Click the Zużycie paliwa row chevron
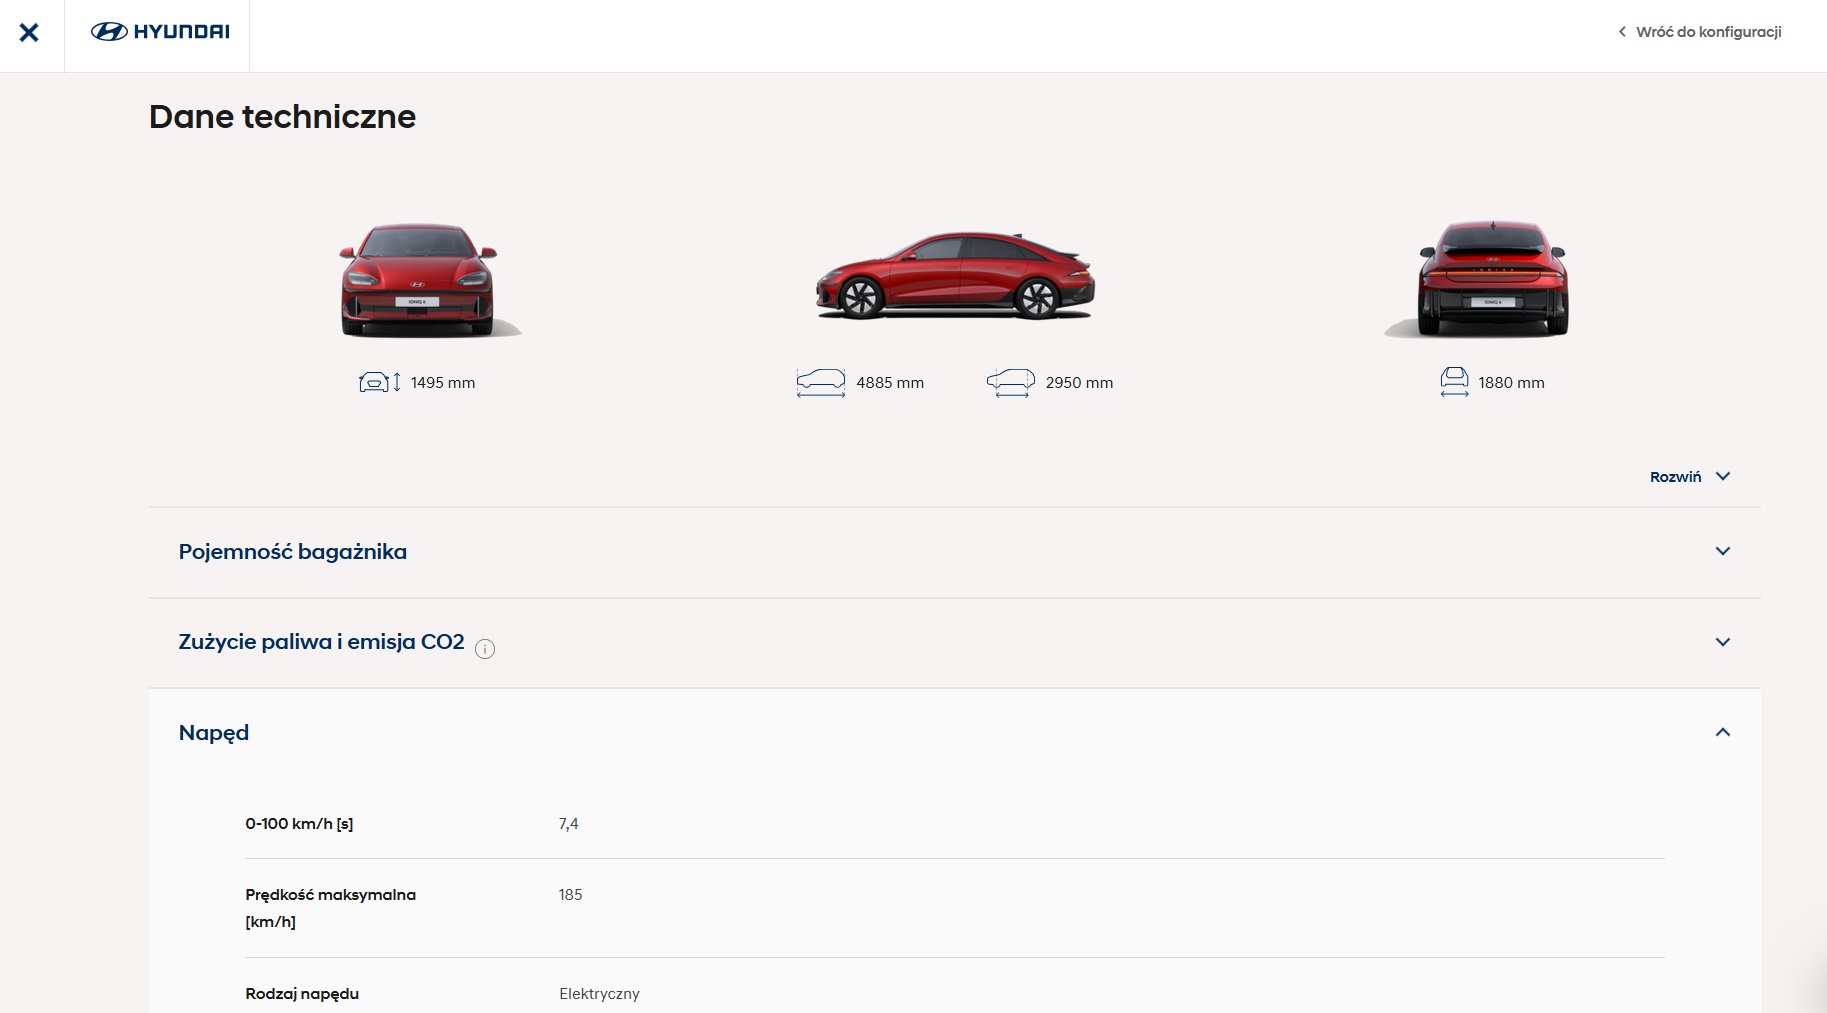1827x1013 pixels. (1723, 642)
